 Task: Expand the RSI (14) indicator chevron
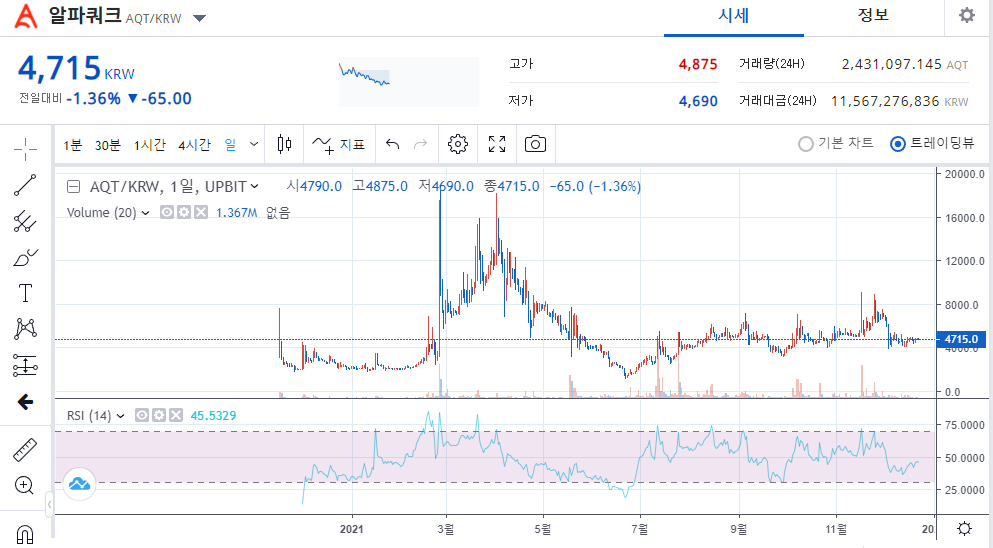pyautogui.click(x=121, y=416)
